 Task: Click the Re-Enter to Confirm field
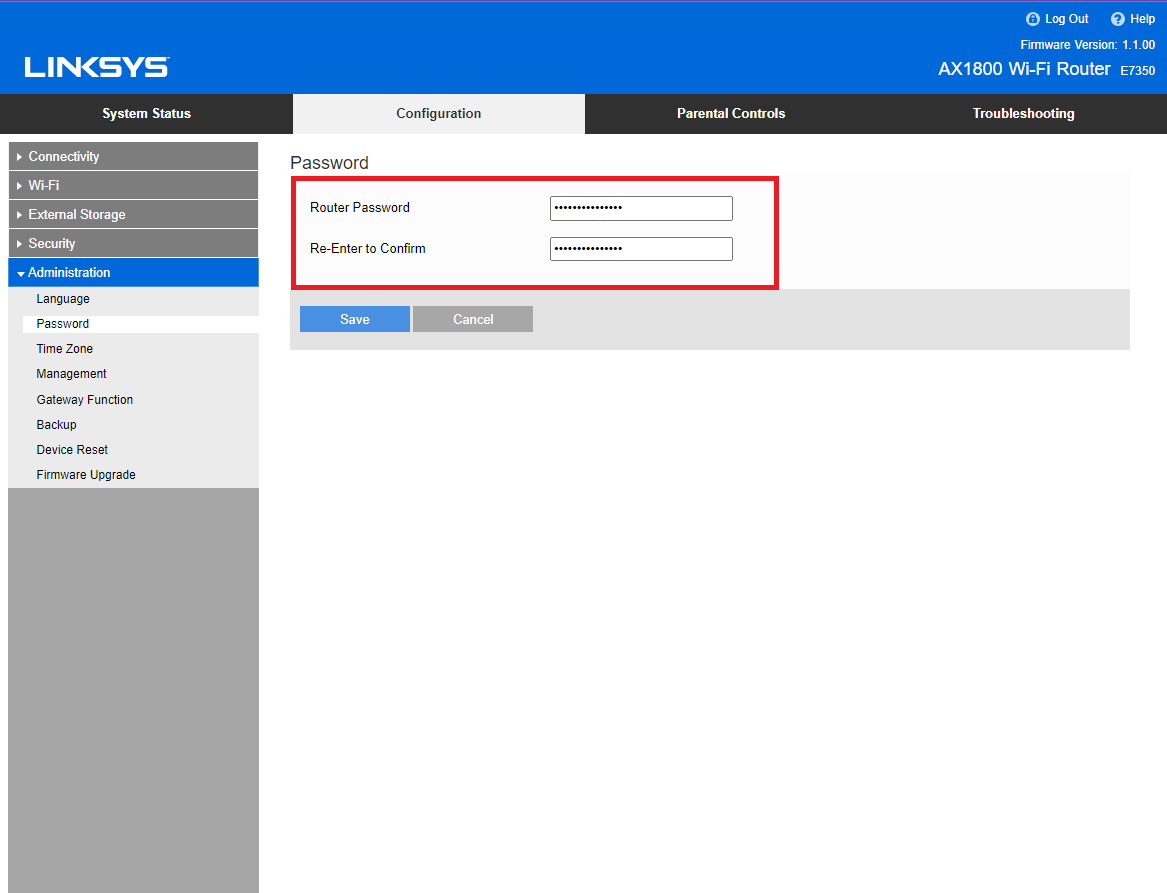tap(641, 249)
